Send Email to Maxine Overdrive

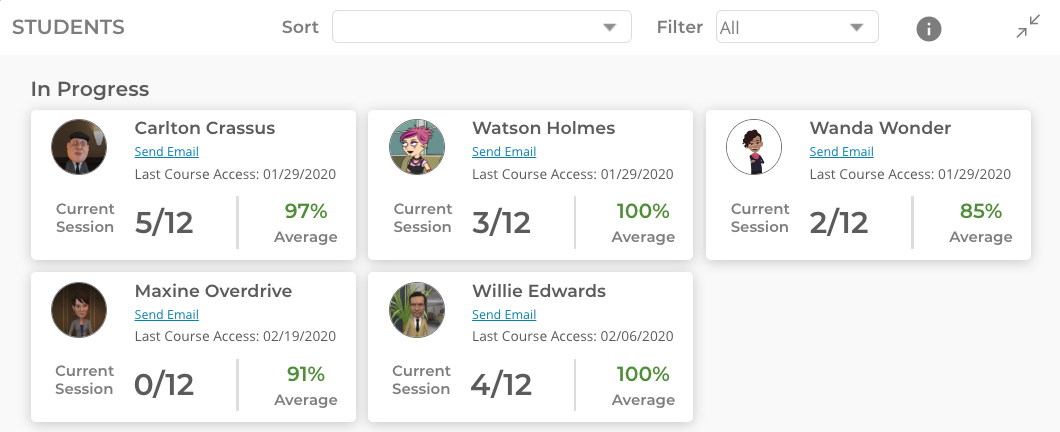tap(166, 314)
